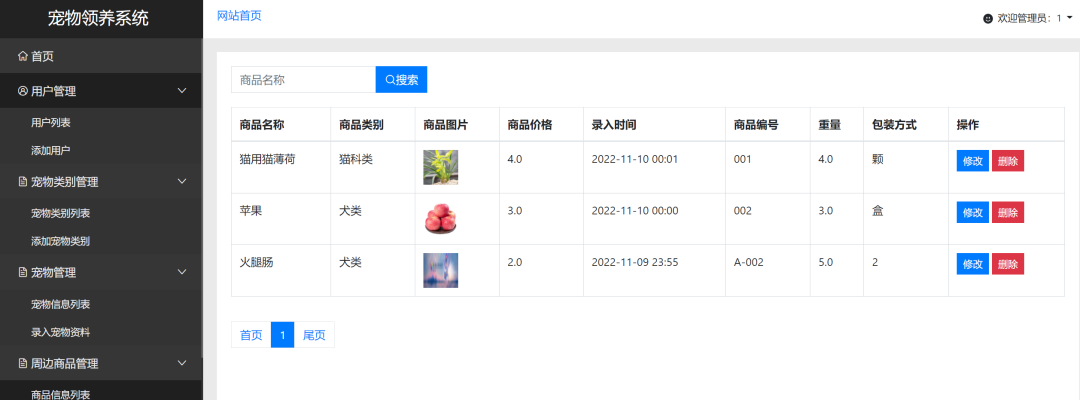Screen dimensions: 1080x400
Task: Click 修改 for 火腿肠 row
Action: [x=973, y=264]
